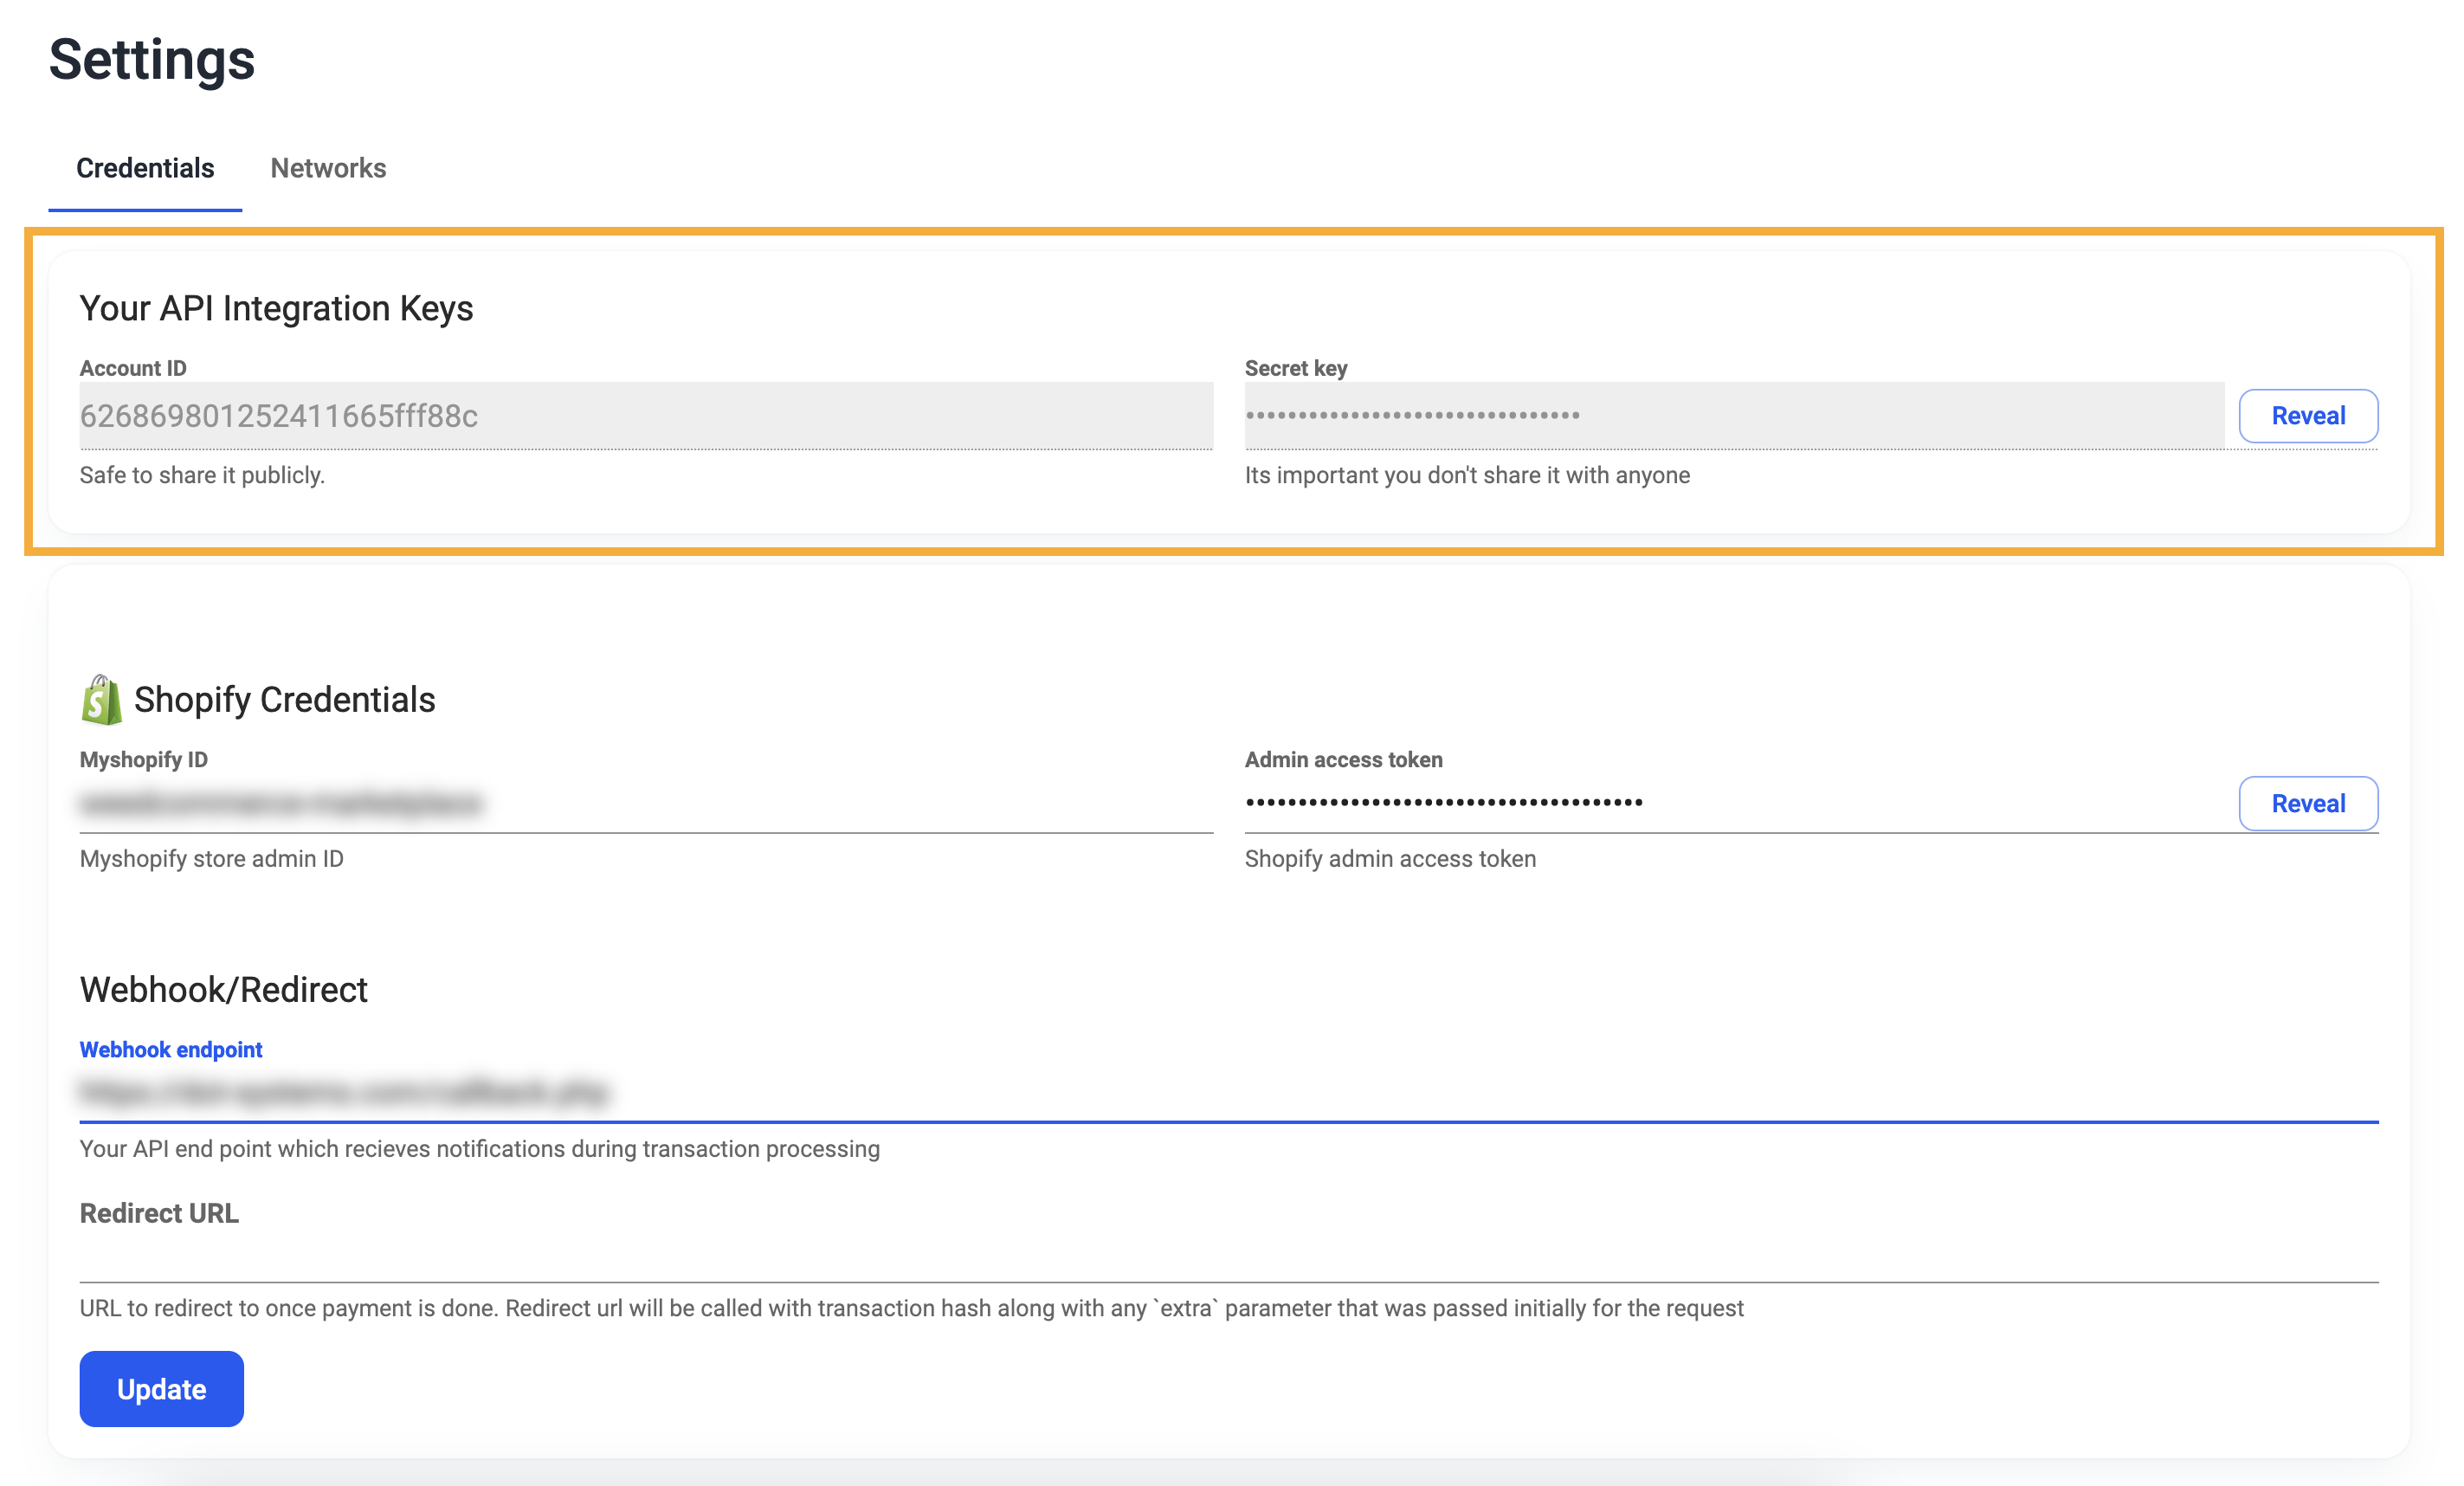Click 'Your API Integration Keys' heading

pos(276,309)
